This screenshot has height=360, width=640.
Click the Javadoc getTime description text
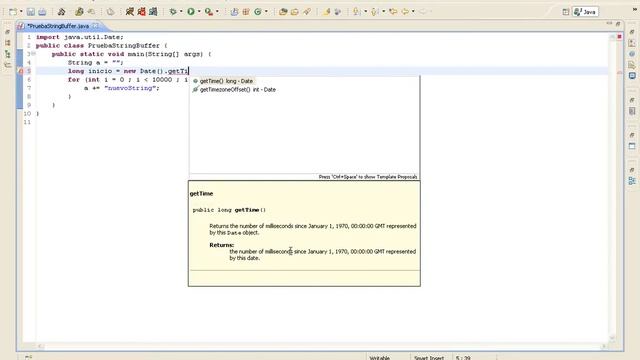[313, 229]
